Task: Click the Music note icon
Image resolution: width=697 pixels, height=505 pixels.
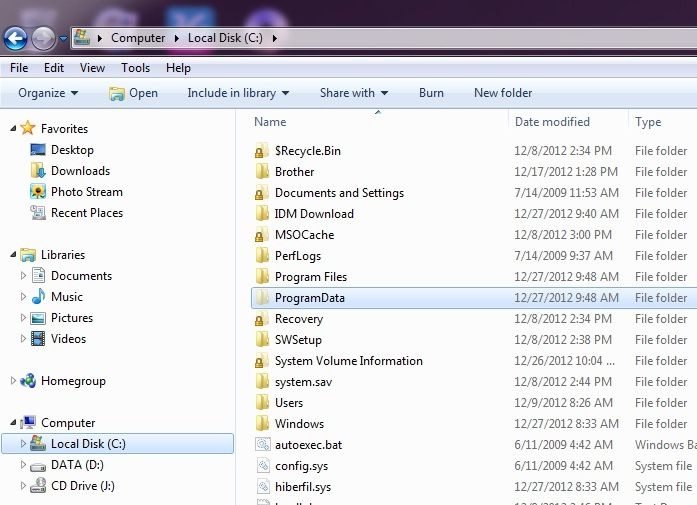Action: [x=38, y=297]
